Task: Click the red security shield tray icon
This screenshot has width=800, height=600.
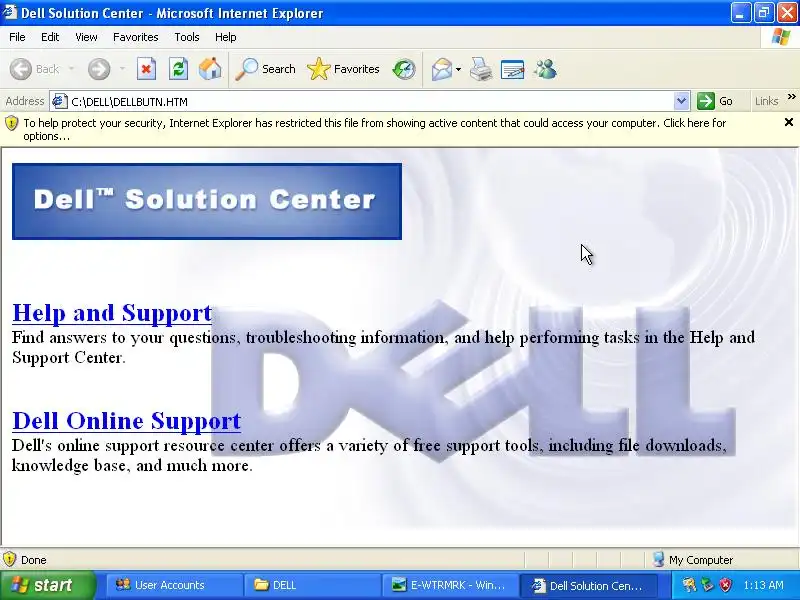Action: (x=725, y=585)
